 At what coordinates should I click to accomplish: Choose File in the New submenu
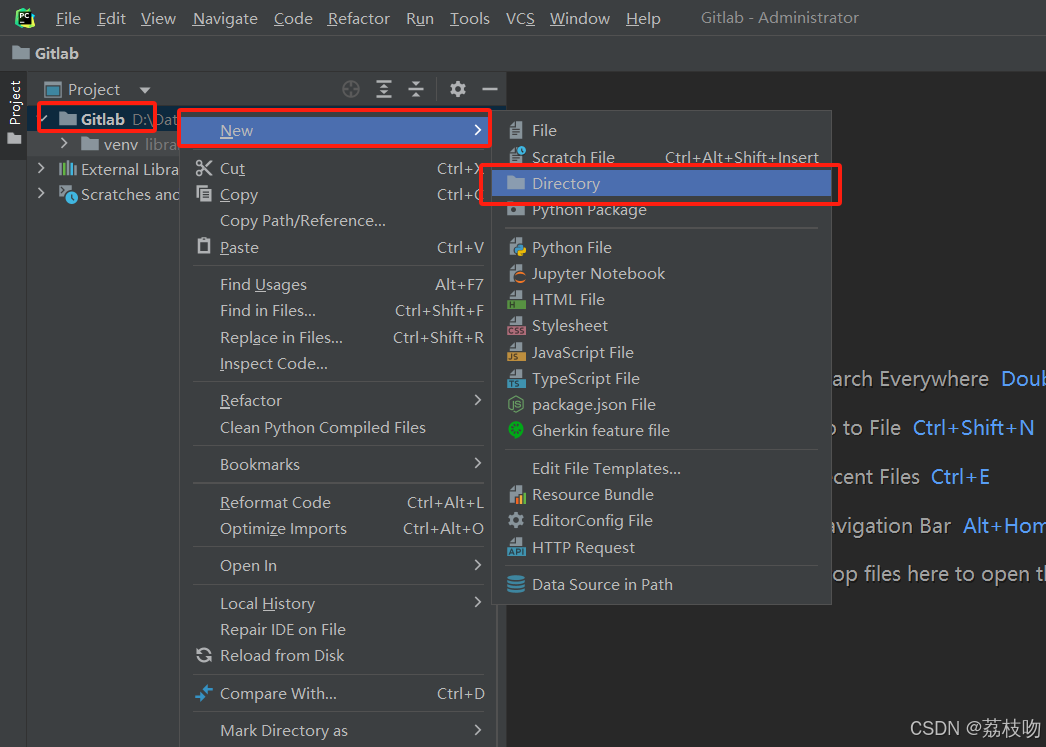[661, 130]
